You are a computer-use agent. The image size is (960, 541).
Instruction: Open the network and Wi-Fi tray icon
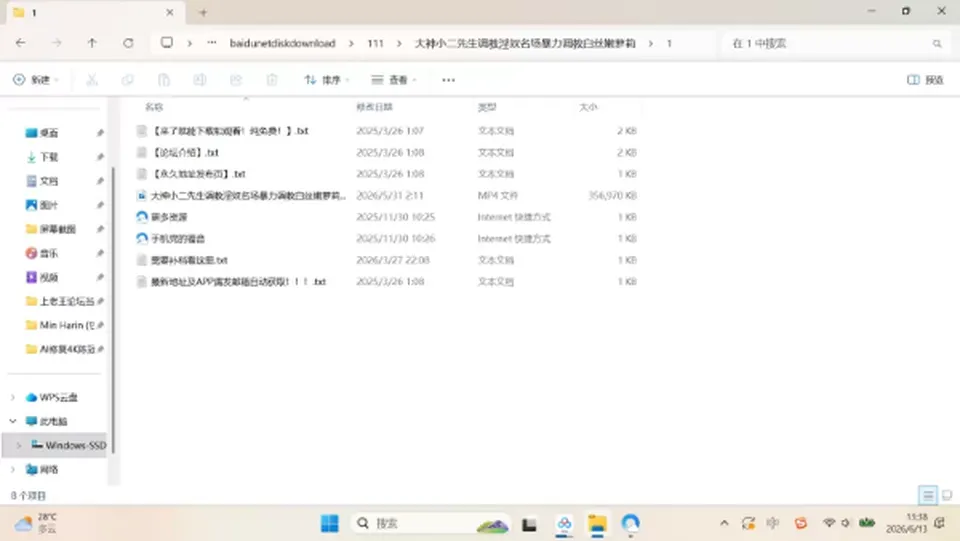[828, 523]
